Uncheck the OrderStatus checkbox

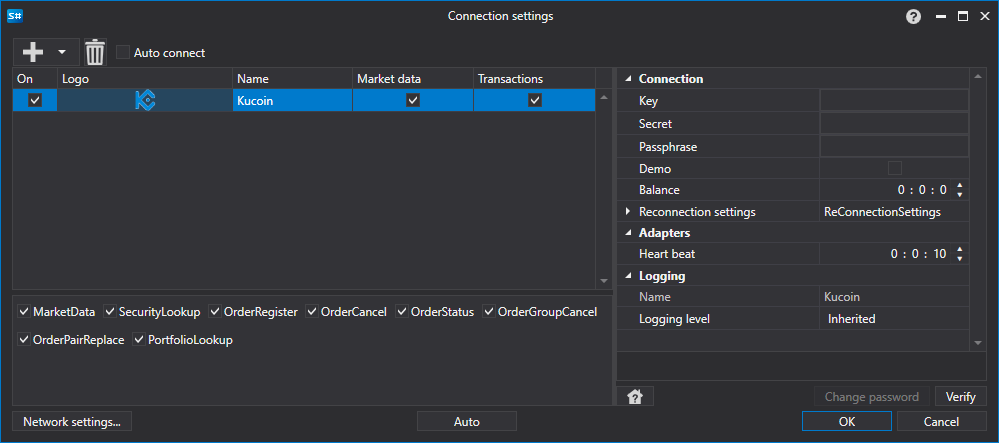coord(402,312)
